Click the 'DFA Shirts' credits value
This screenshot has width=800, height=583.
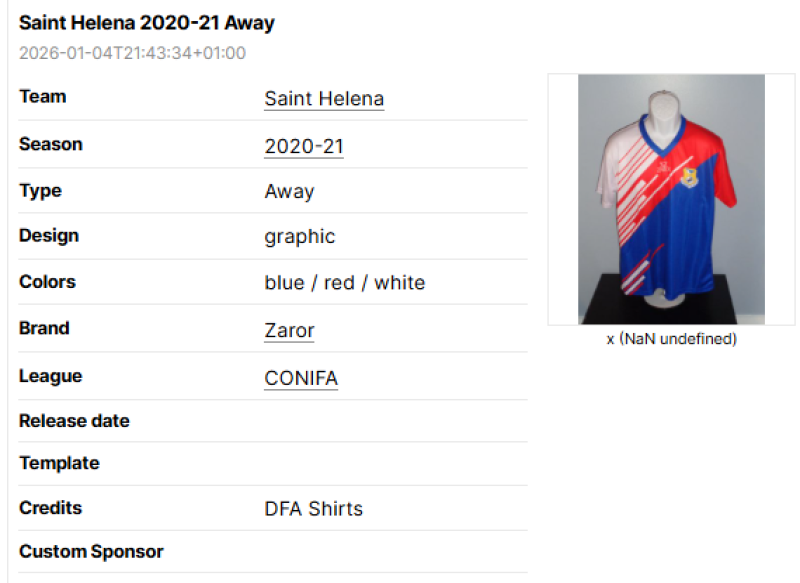[313, 509]
